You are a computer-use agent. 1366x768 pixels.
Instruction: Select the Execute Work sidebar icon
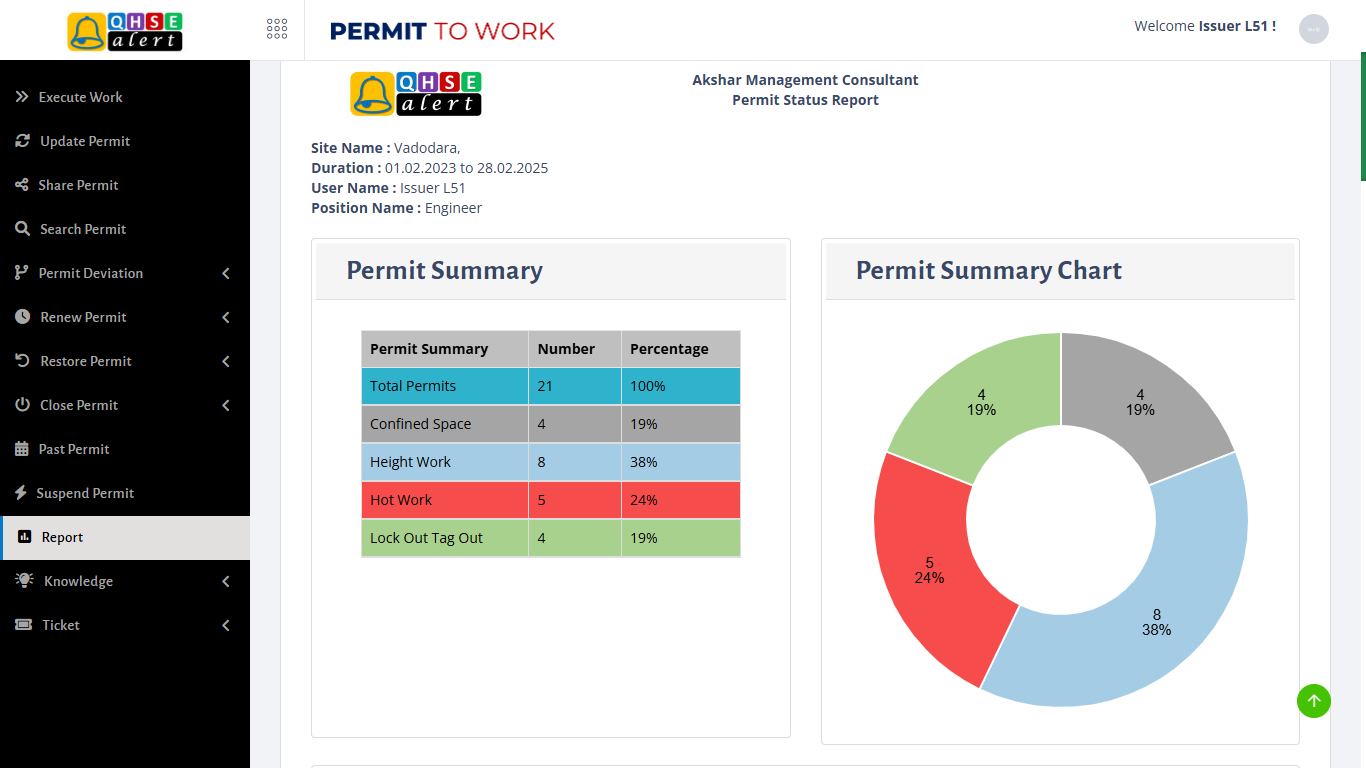point(22,97)
